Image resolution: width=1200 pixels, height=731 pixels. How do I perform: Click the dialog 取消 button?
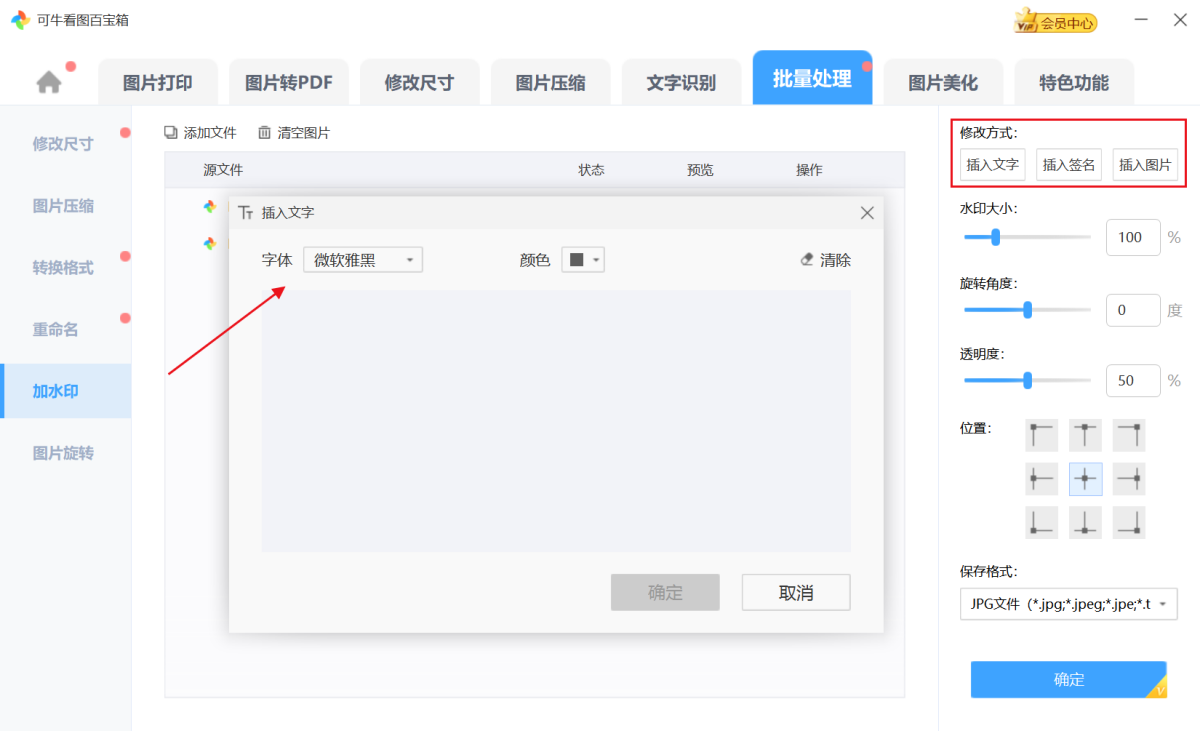click(796, 592)
